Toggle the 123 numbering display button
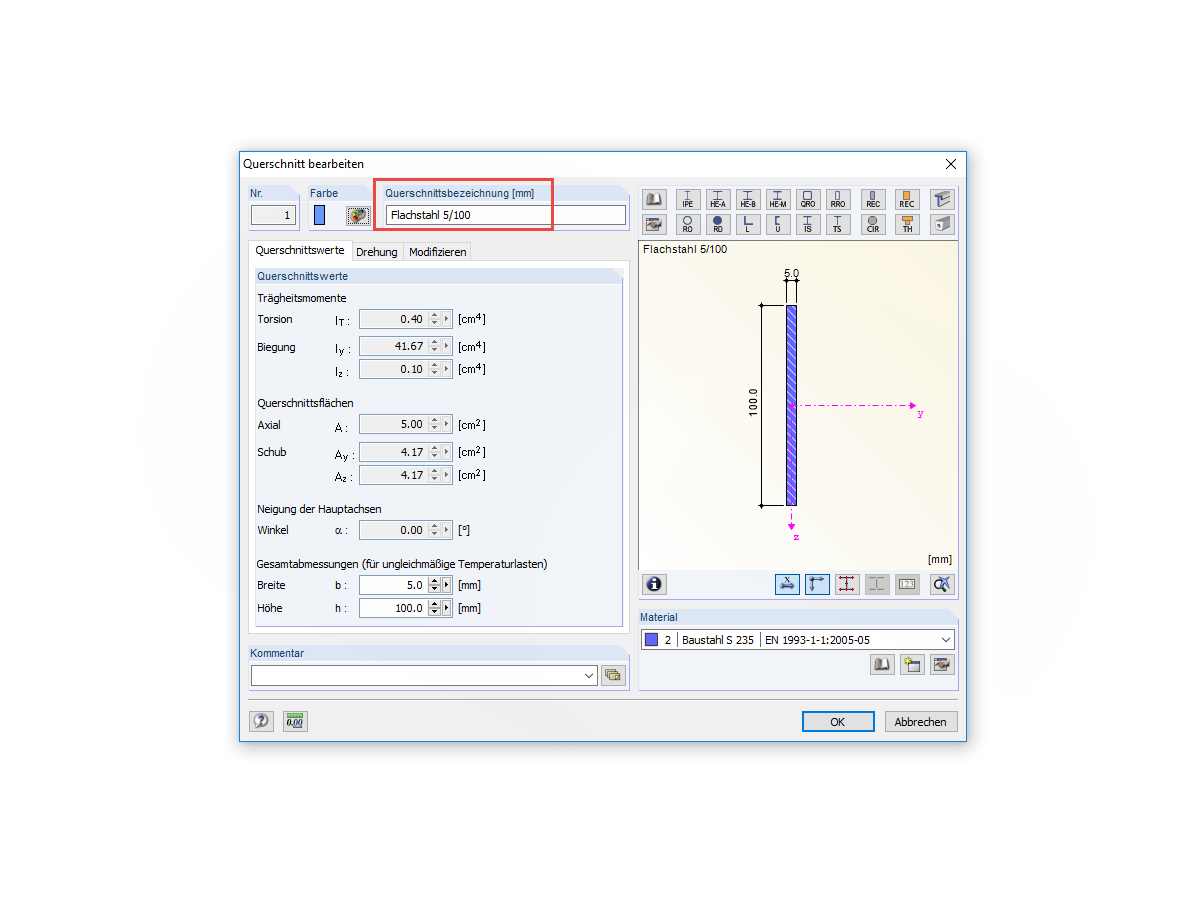The width and height of the screenshot is (1200, 900). (x=907, y=584)
